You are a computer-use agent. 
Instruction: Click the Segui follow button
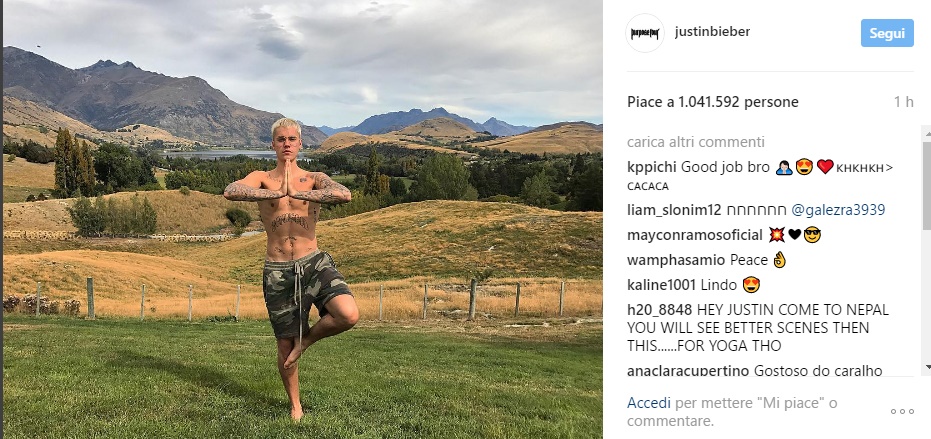click(887, 33)
